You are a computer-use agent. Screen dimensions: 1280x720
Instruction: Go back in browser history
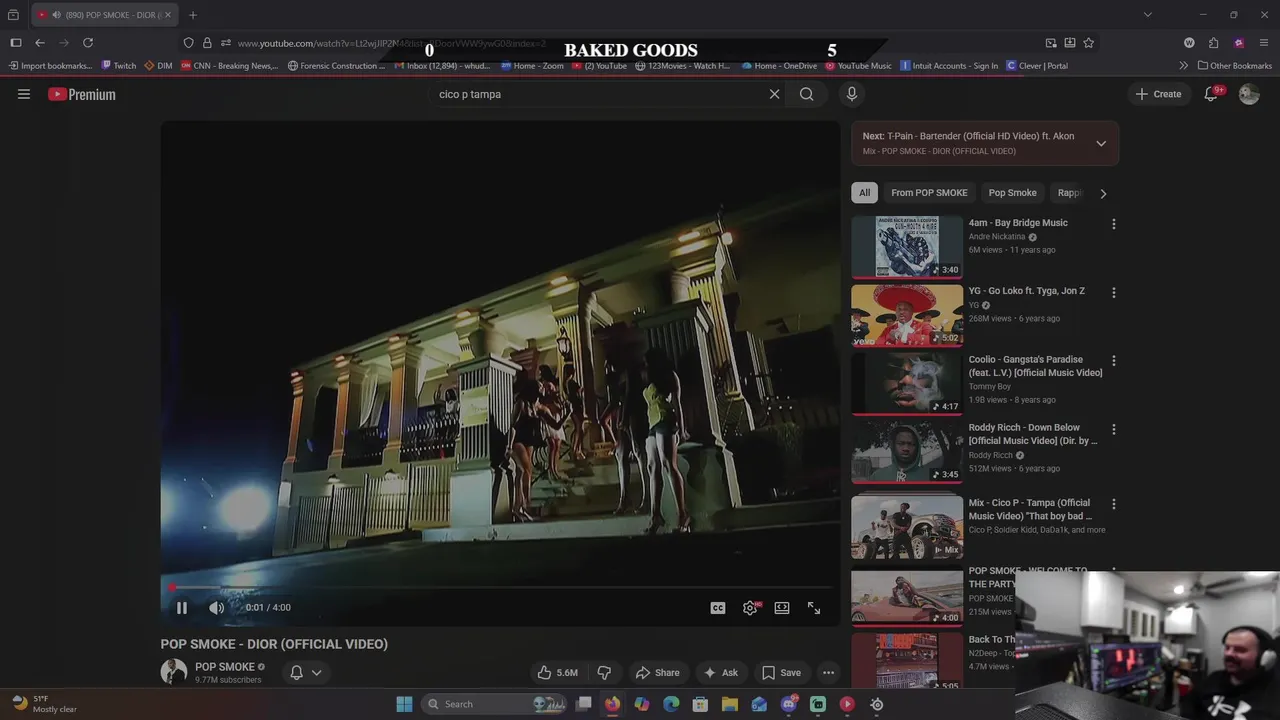(x=40, y=43)
